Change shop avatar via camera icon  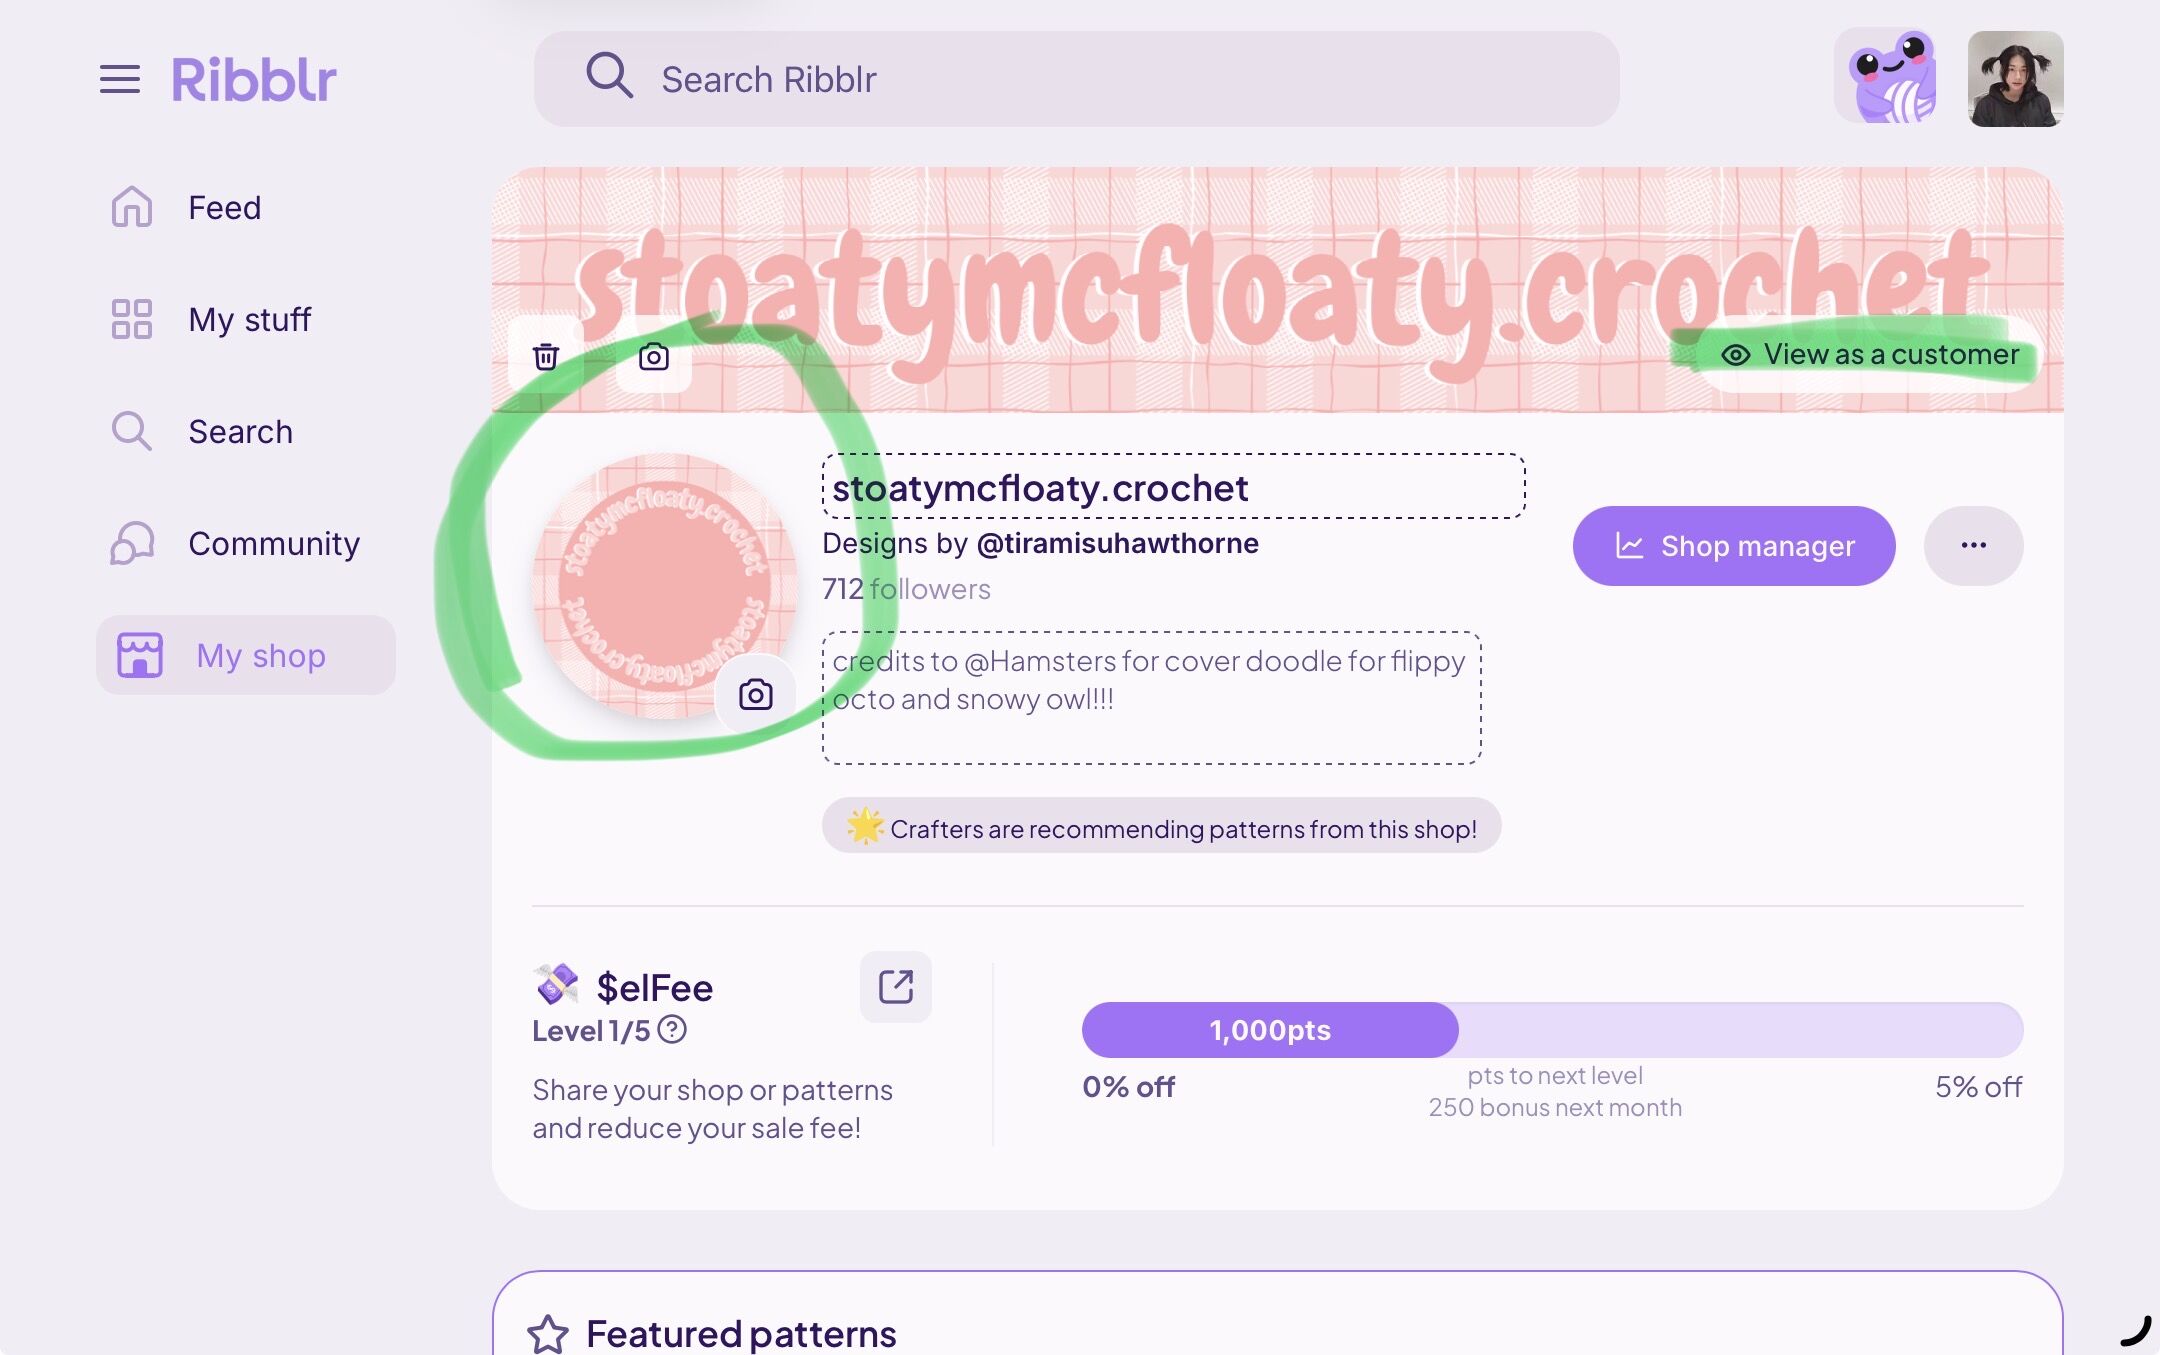756,694
